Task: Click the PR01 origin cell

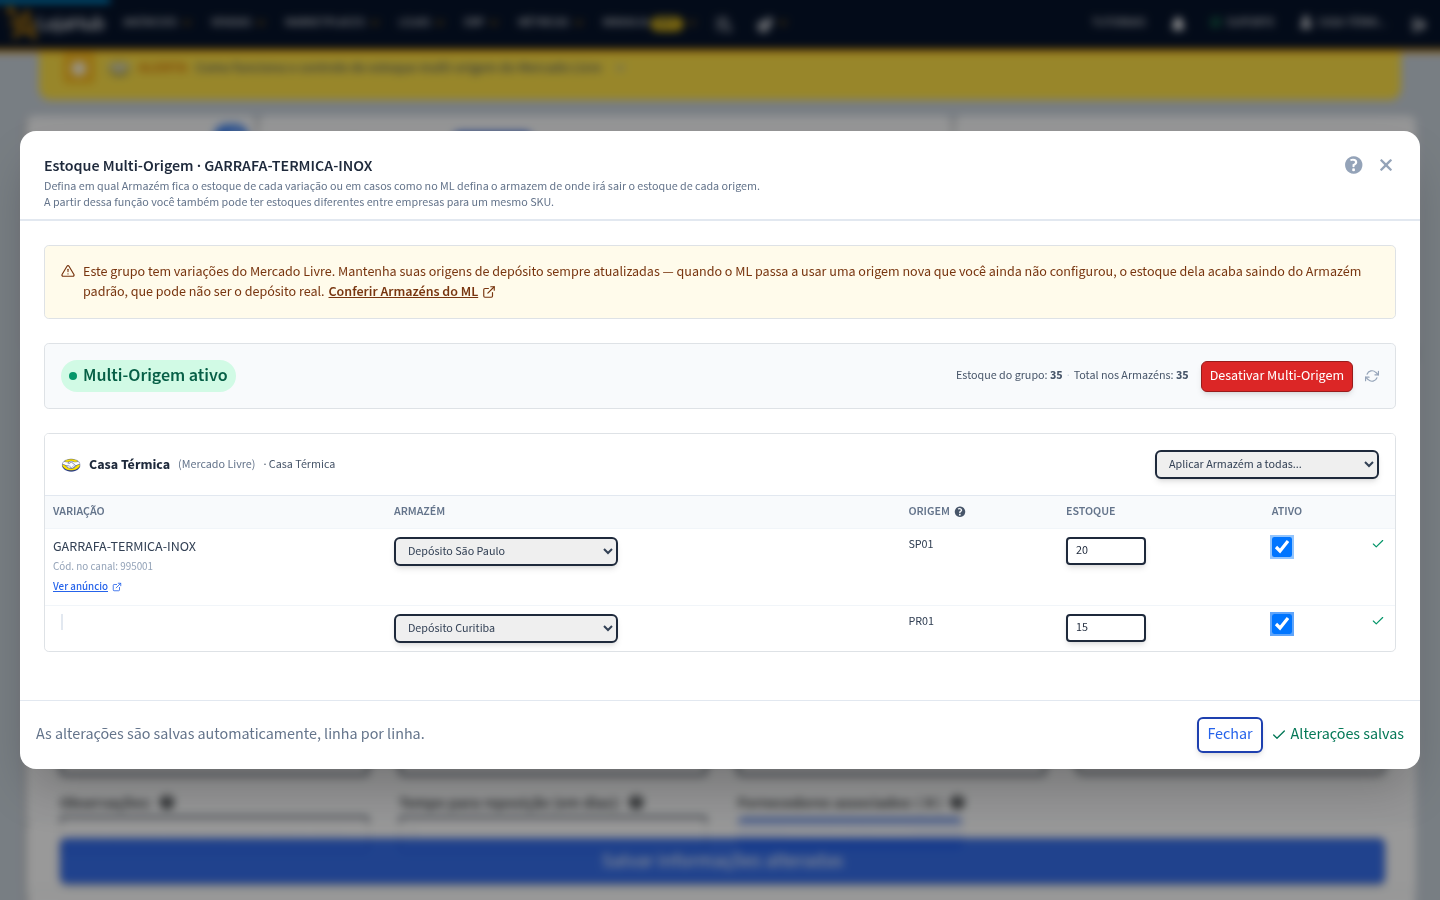Action: coord(921,622)
